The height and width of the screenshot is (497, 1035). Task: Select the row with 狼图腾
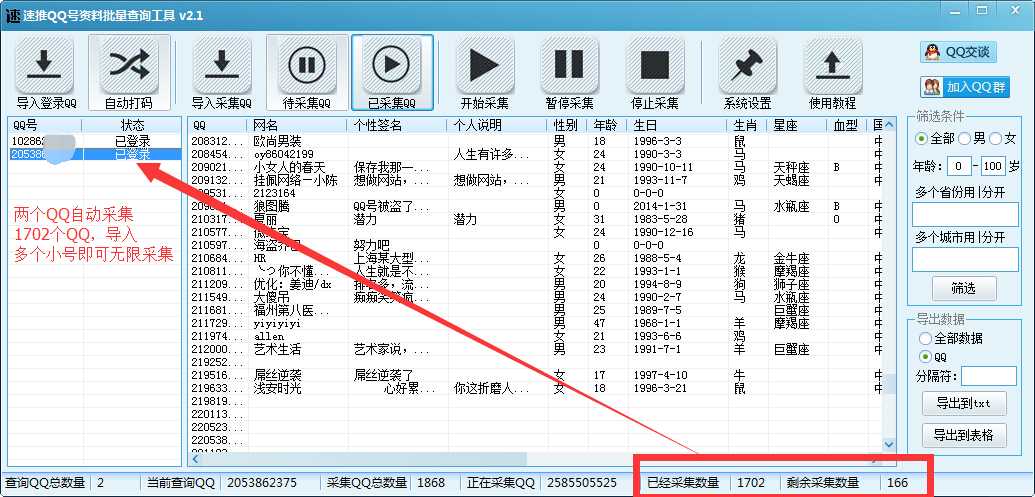[x=535, y=206]
